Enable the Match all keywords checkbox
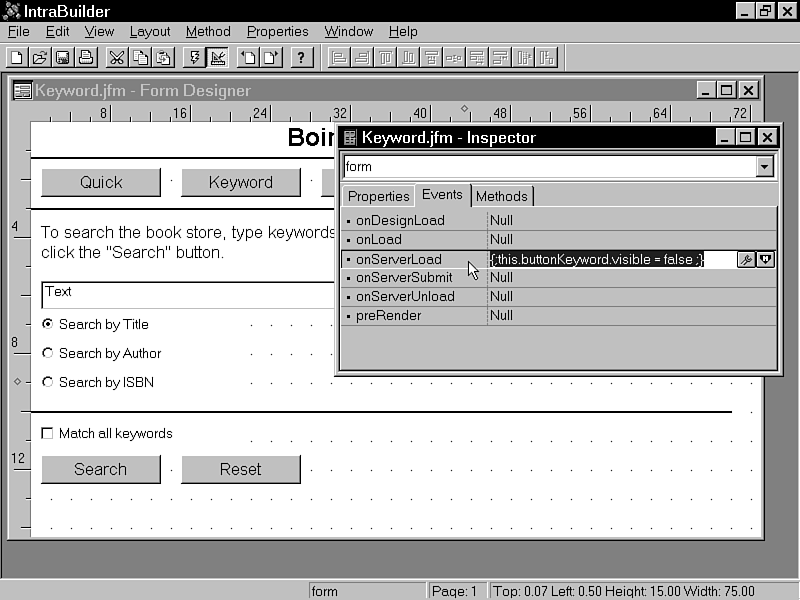The image size is (800, 600). pos(48,434)
